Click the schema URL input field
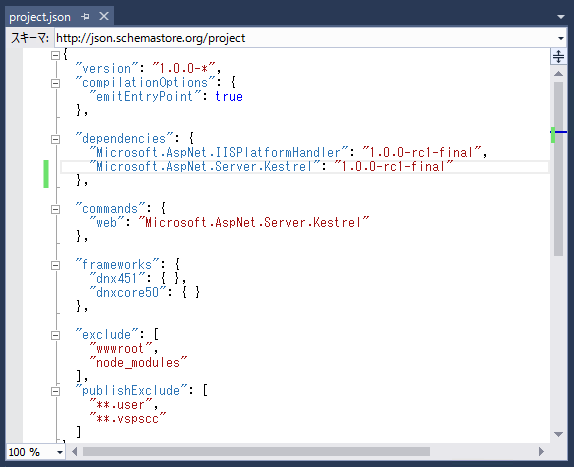The image size is (574, 467). (x=305, y=38)
